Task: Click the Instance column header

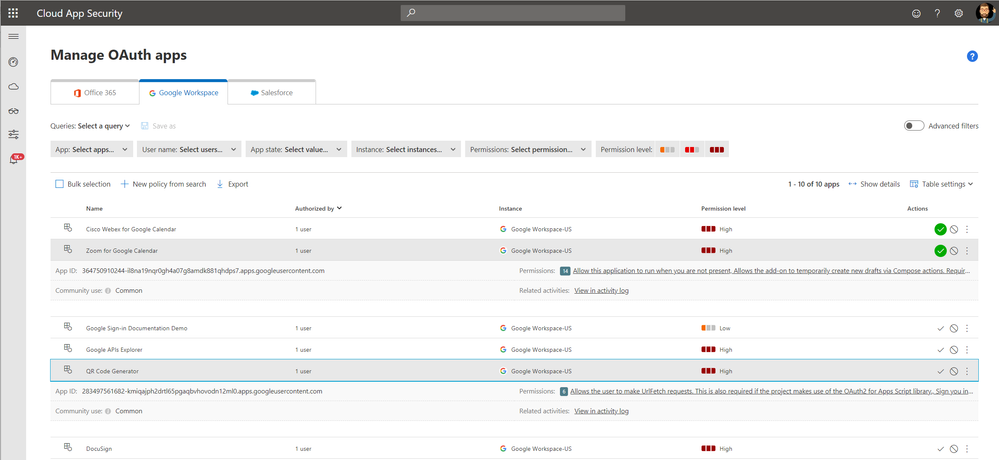Action: pyautogui.click(x=510, y=208)
